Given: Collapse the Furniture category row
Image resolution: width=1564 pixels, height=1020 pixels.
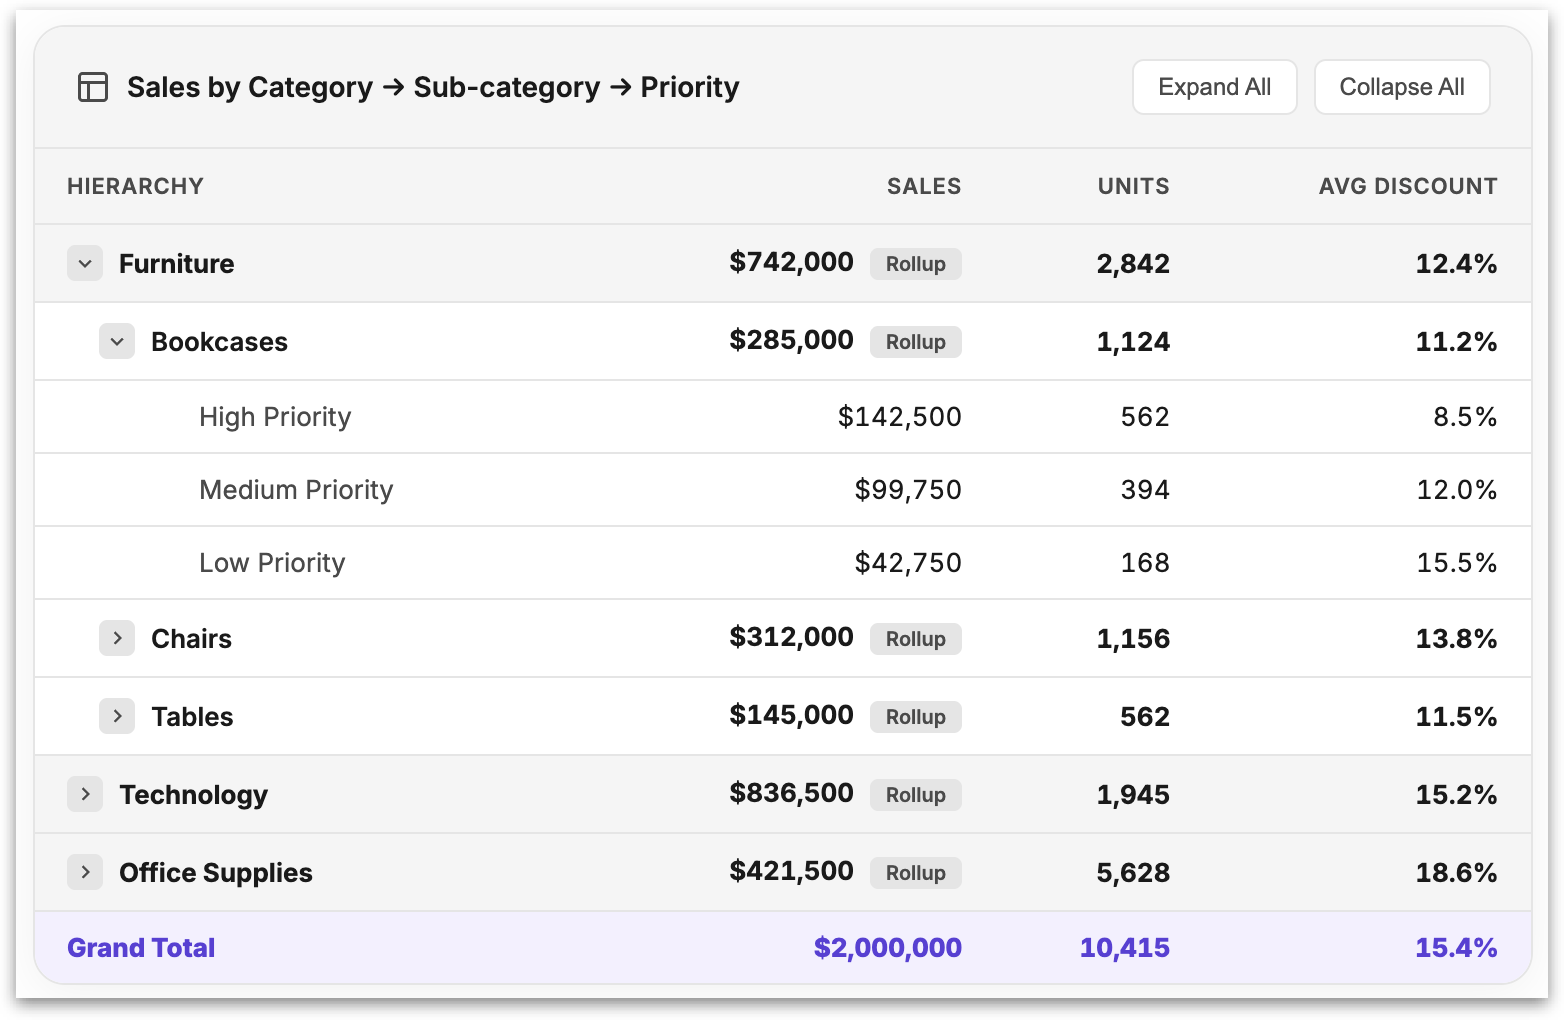Looking at the screenshot, I should [x=85, y=264].
